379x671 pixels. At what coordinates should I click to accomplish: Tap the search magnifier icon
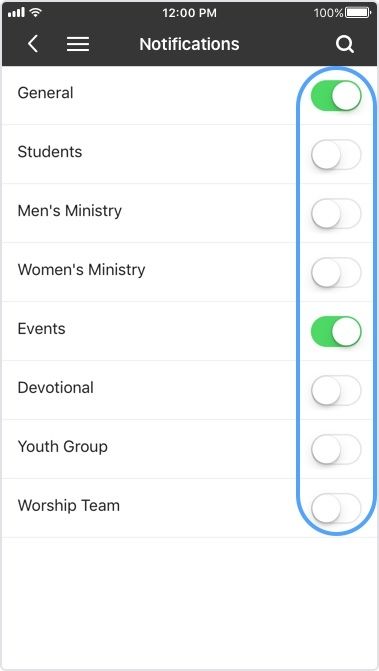coord(345,44)
